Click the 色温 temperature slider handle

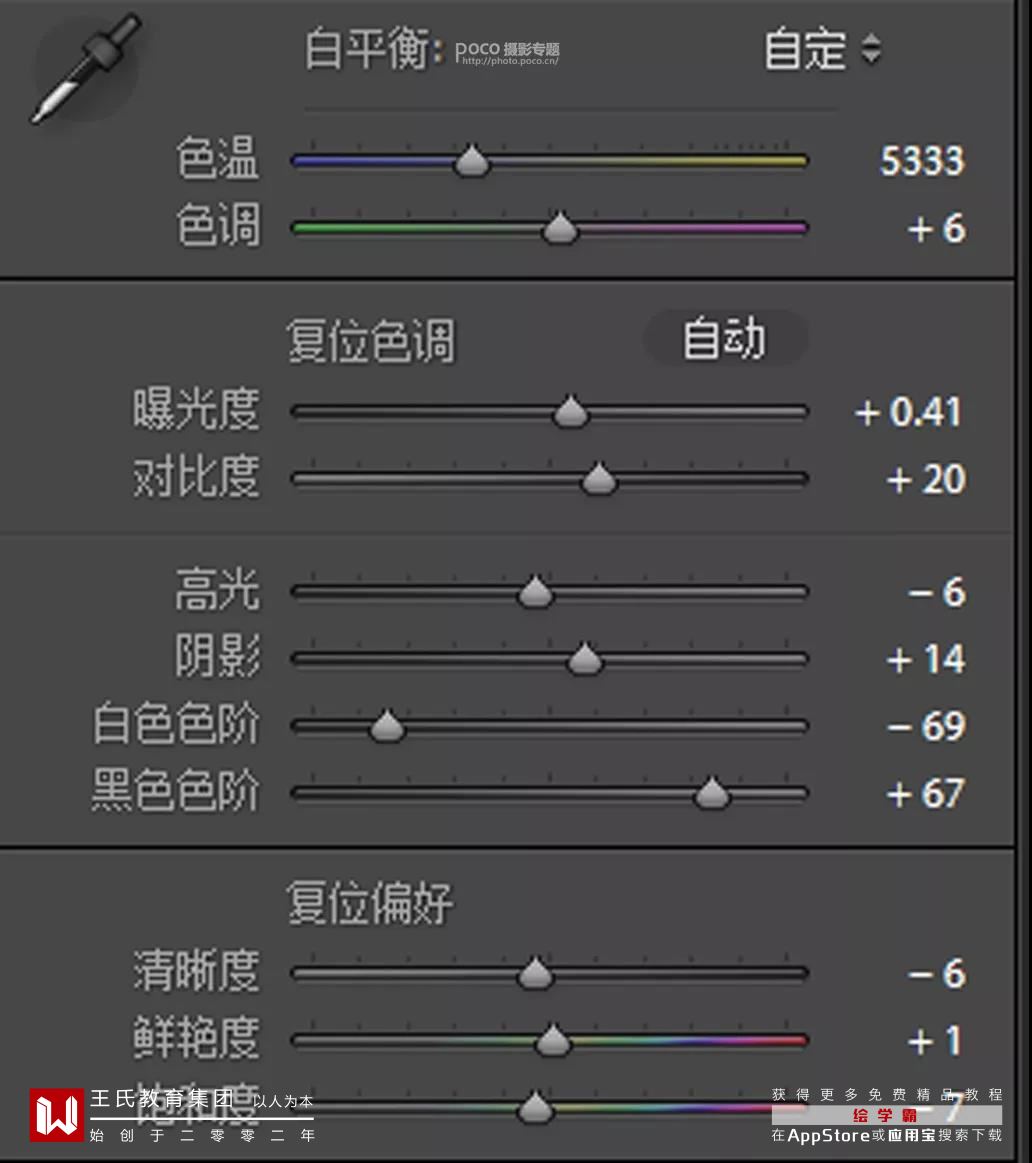coord(472,162)
